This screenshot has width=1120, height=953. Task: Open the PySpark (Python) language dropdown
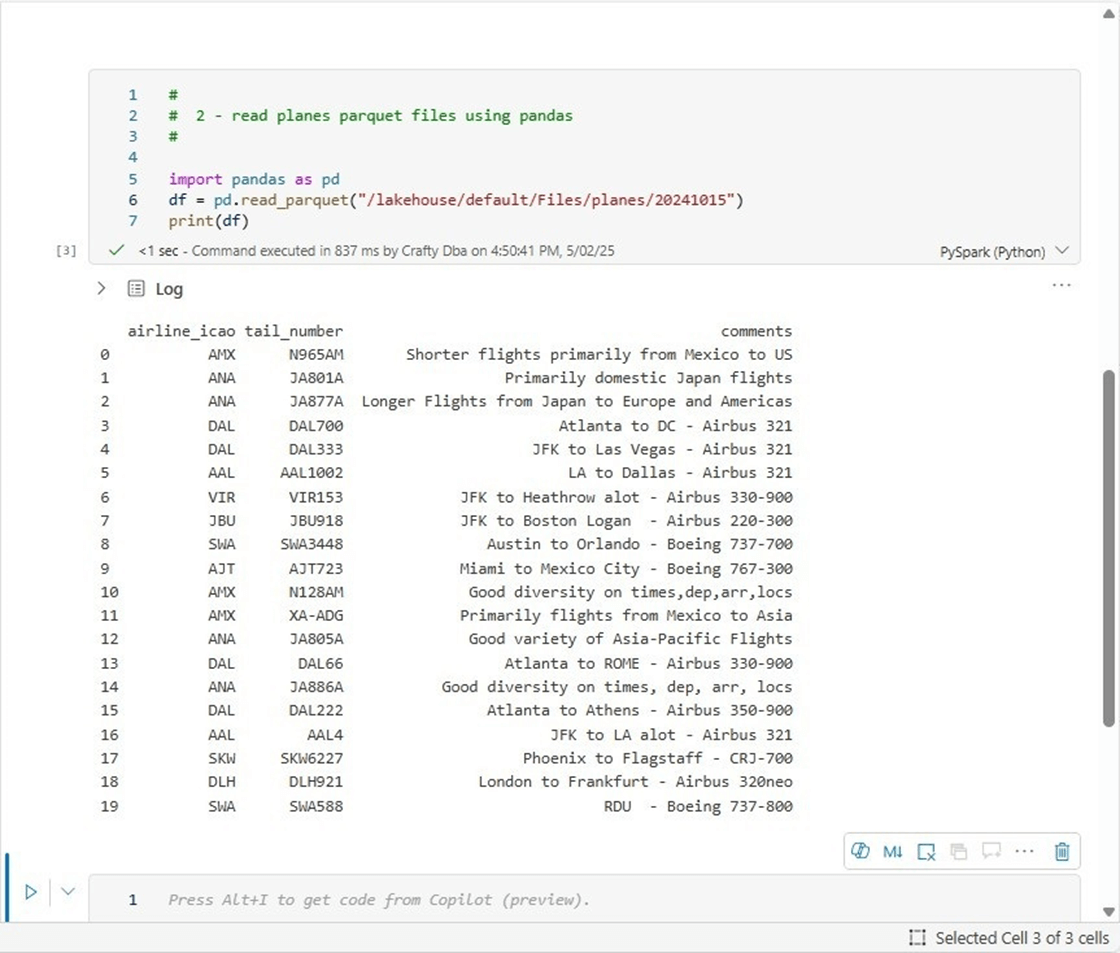[1004, 252]
